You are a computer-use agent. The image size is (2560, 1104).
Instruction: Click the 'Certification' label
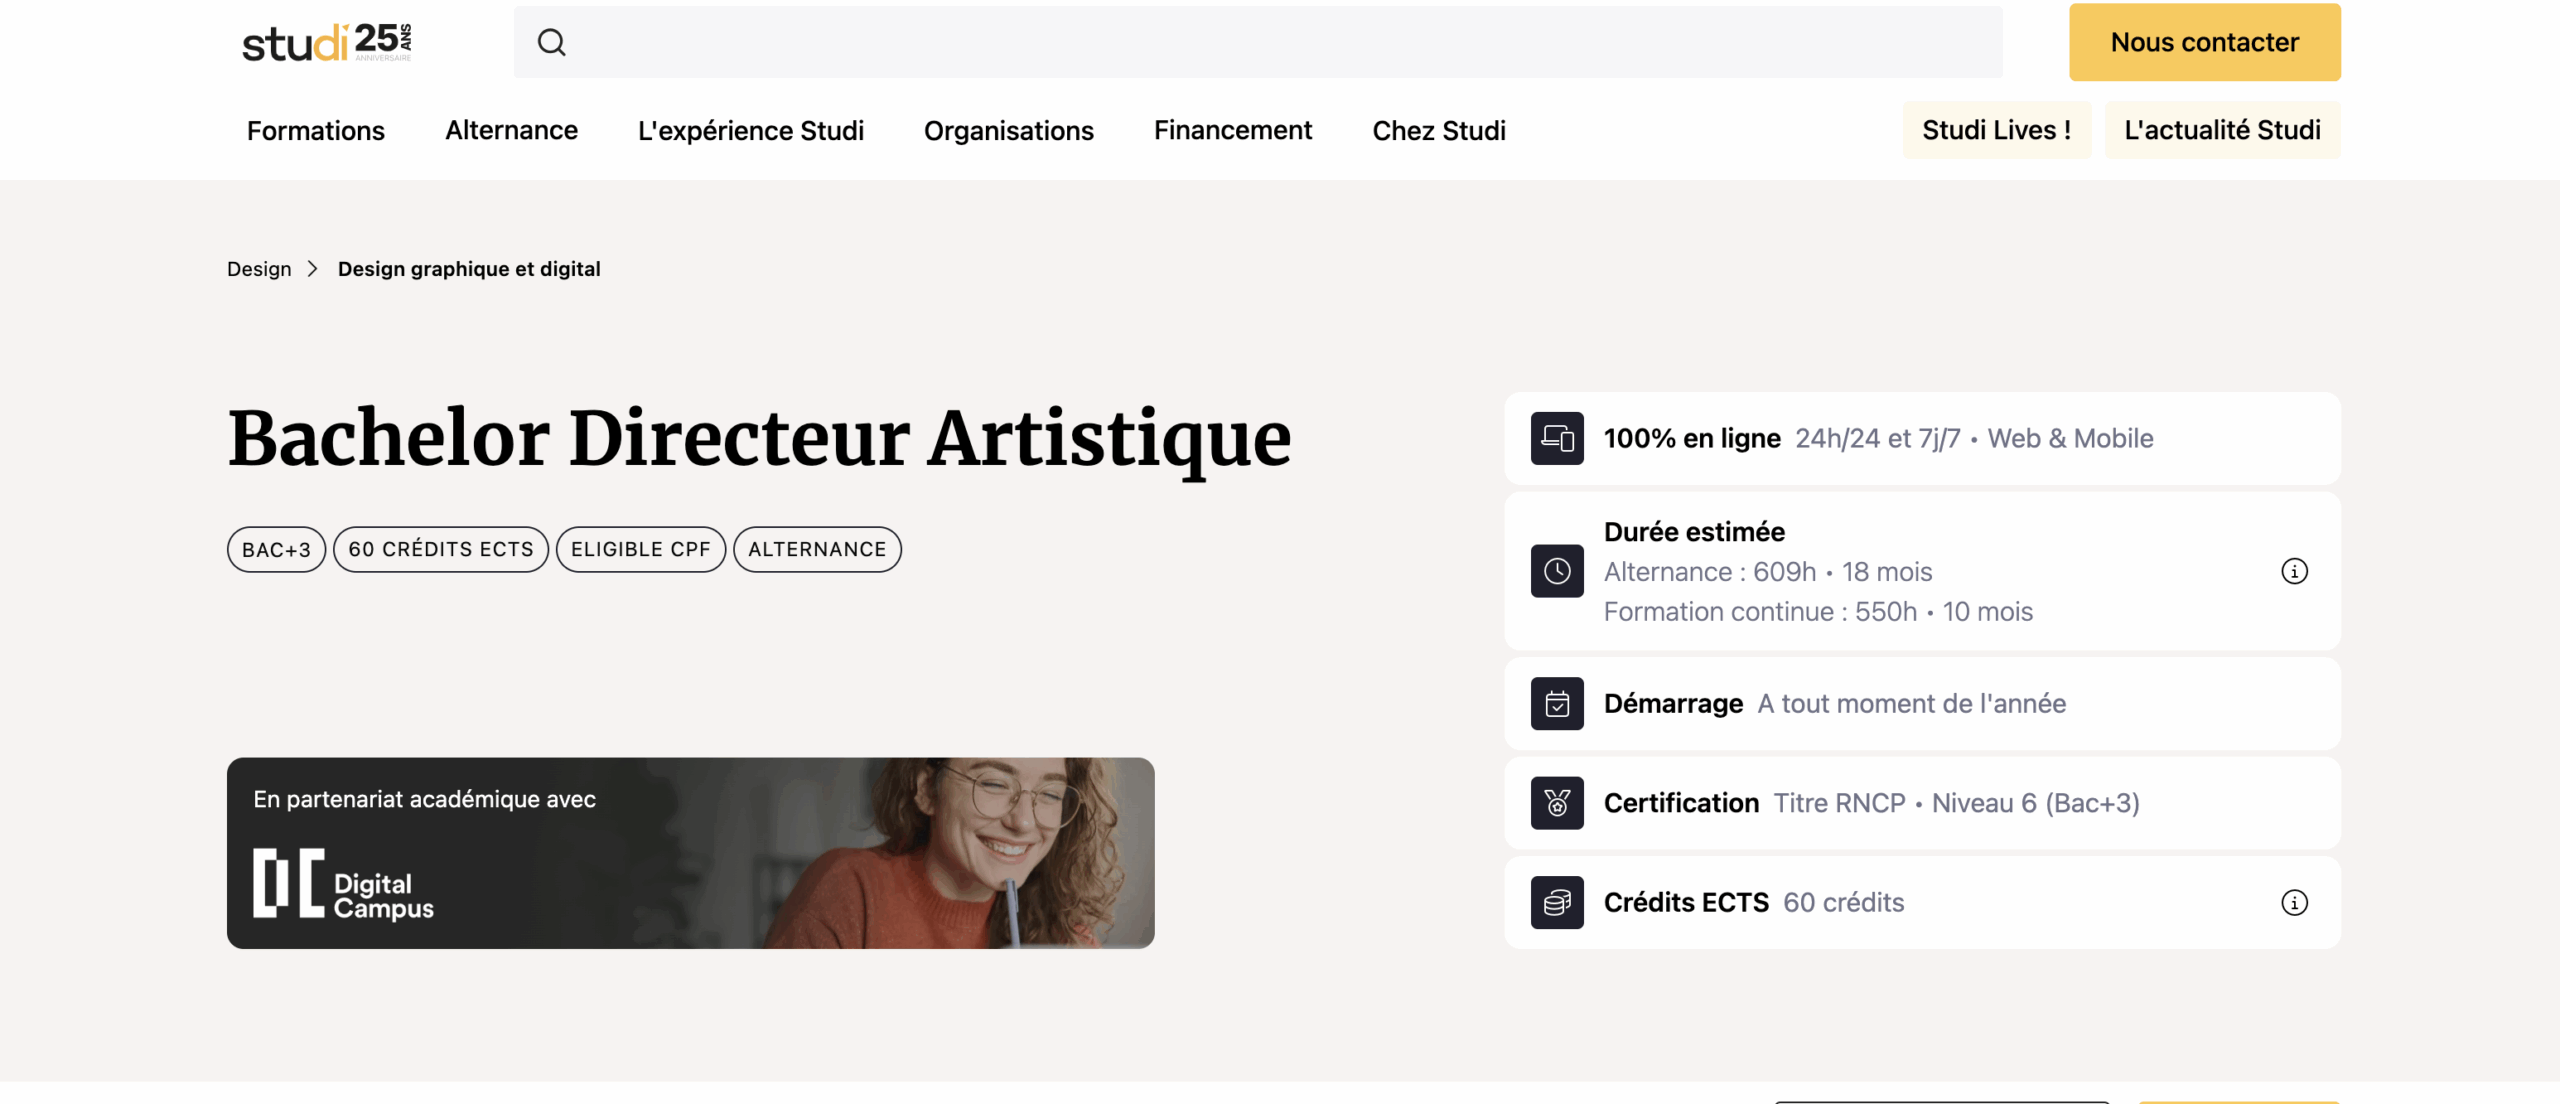[1681, 803]
